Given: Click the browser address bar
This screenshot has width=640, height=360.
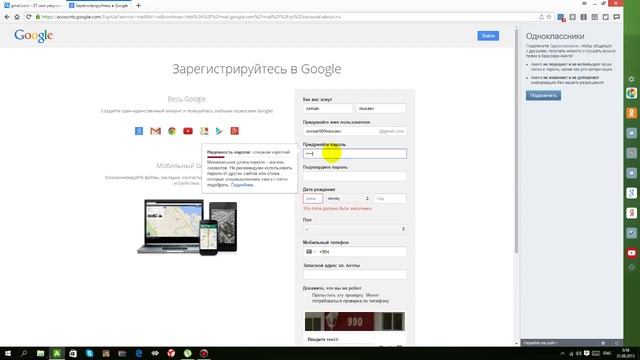Looking at the screenshot, I should [286, 17].
